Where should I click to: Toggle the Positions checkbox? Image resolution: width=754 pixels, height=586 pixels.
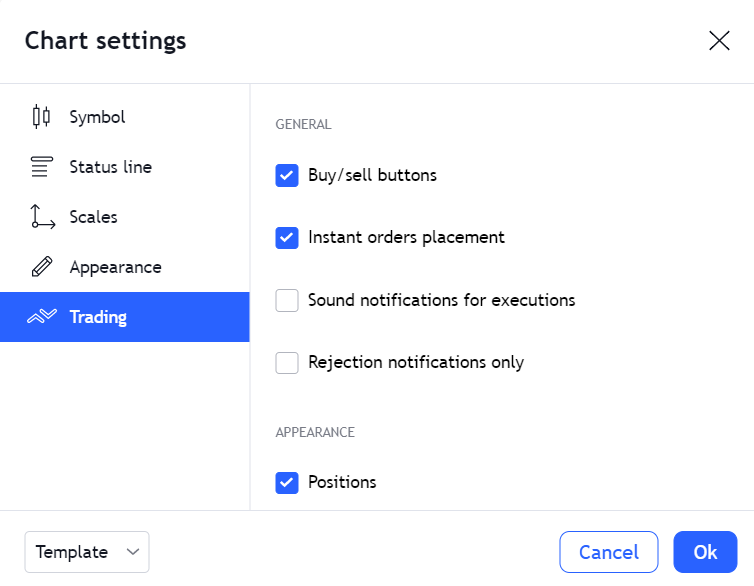point(287,483)
